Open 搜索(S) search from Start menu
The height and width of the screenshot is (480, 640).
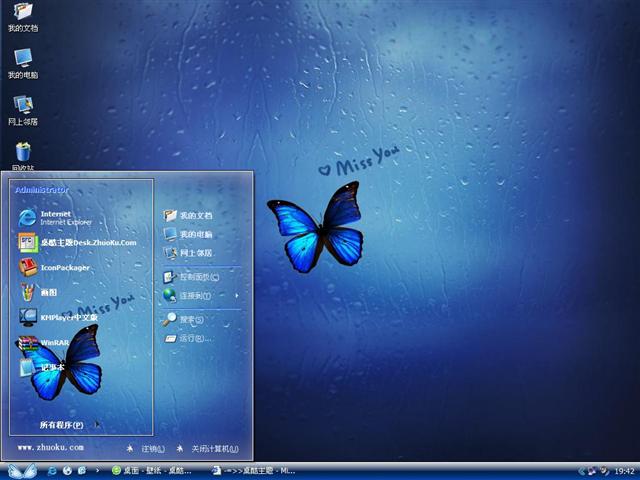point(183,320)
